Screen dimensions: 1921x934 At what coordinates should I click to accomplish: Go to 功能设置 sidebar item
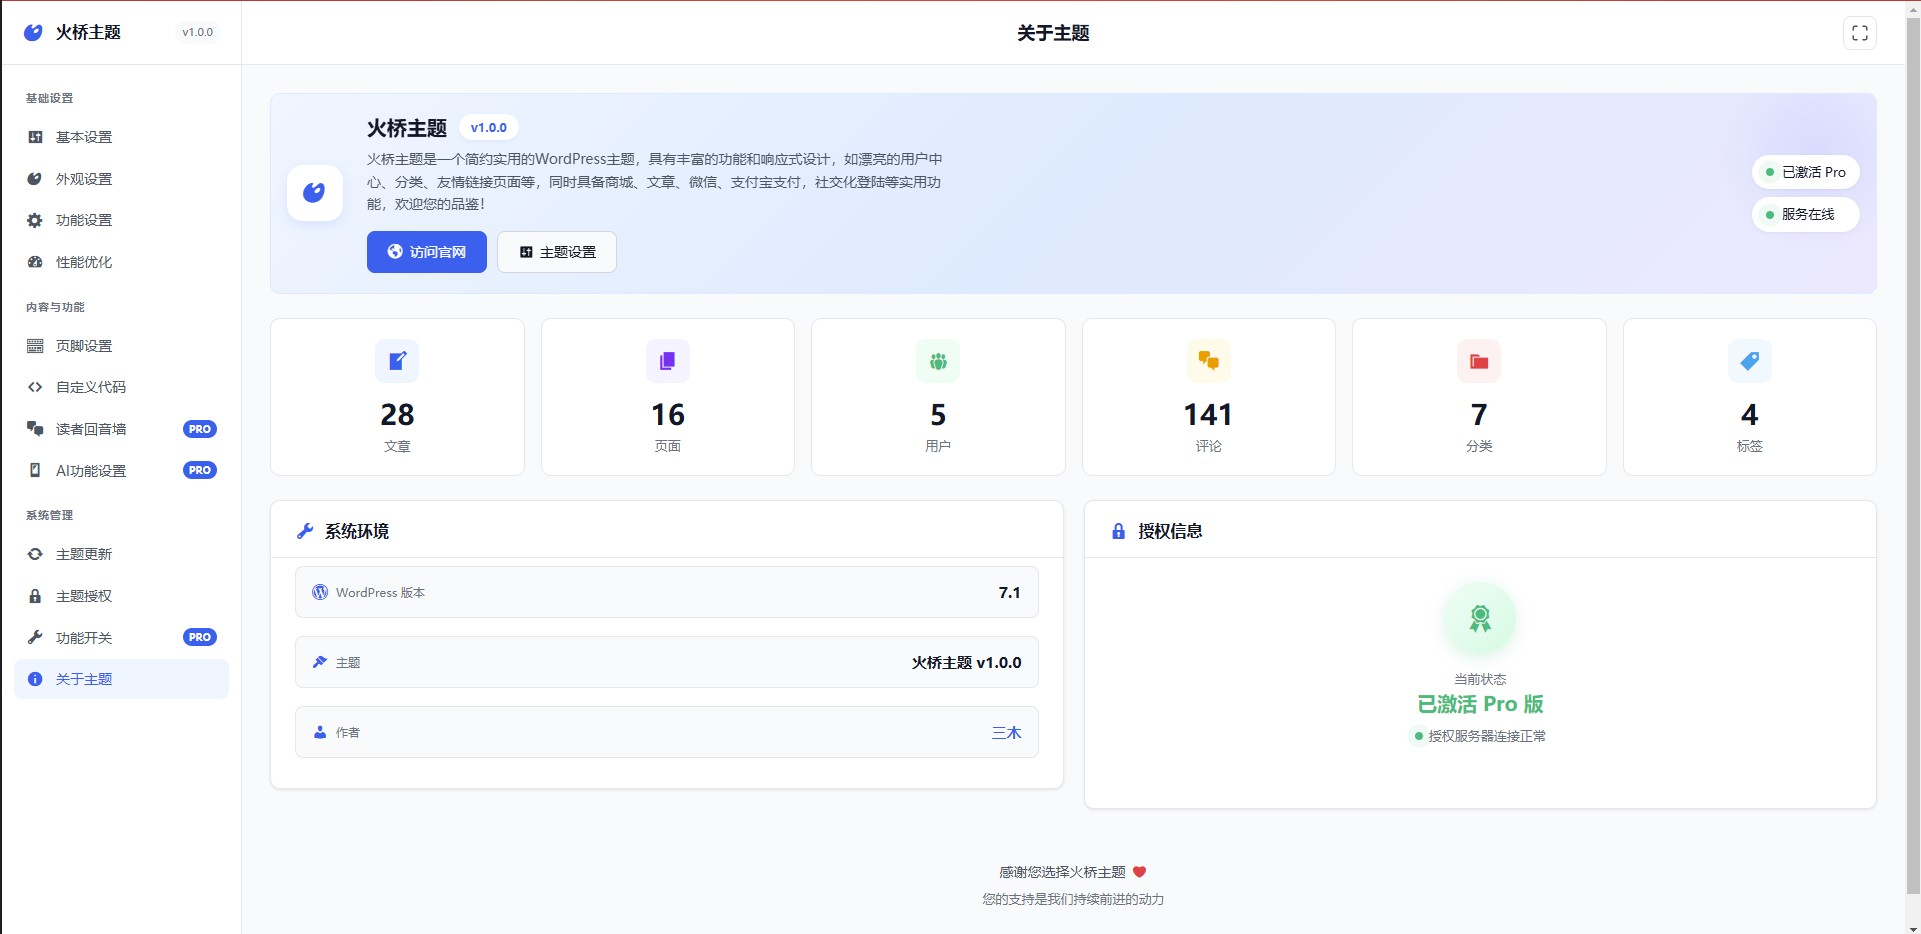click(x=122, y=220)
